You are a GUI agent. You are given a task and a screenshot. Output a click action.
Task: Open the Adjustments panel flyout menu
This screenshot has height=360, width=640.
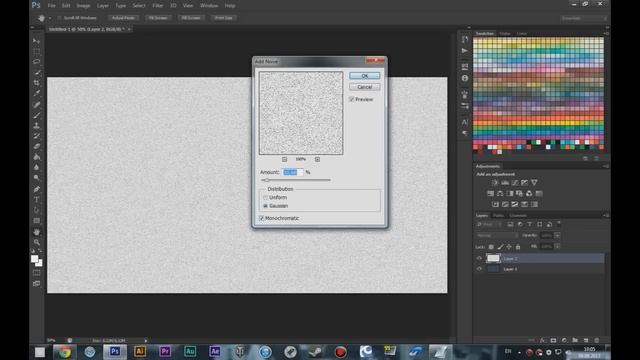(x=606, y=166)
